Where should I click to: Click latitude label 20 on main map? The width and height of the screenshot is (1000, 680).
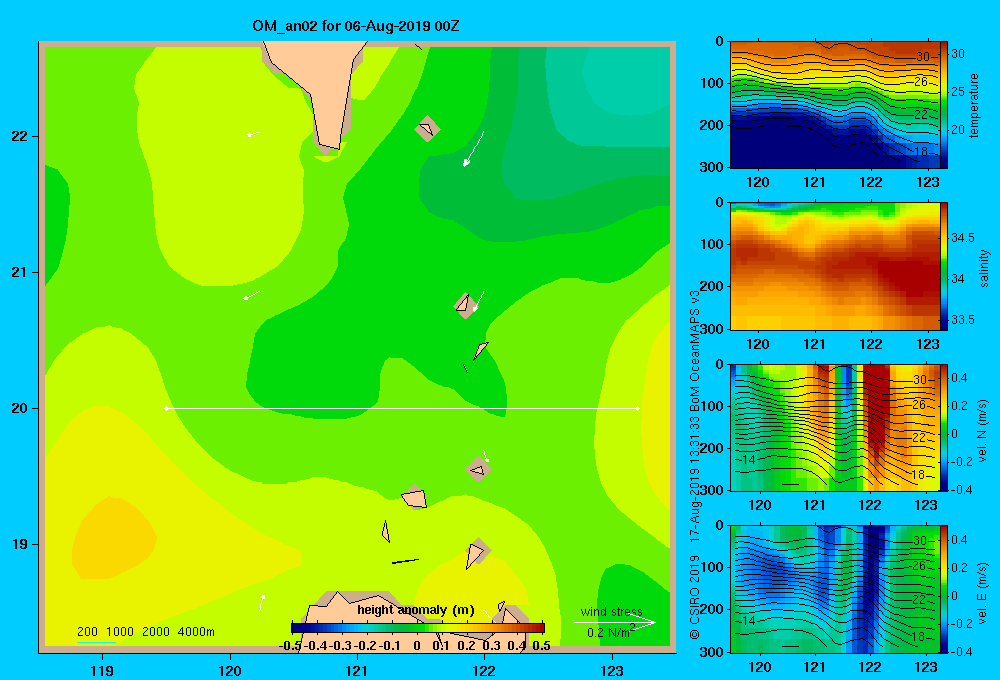coord(20,408)
